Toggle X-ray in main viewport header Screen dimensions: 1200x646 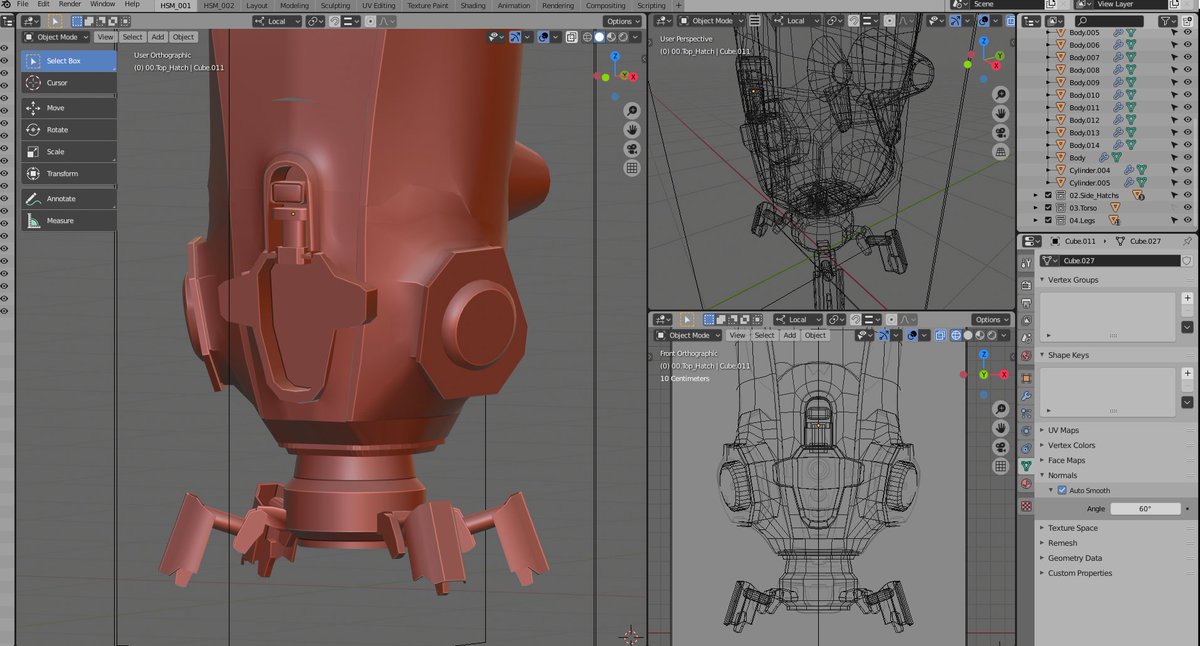[x=572, y=37]
